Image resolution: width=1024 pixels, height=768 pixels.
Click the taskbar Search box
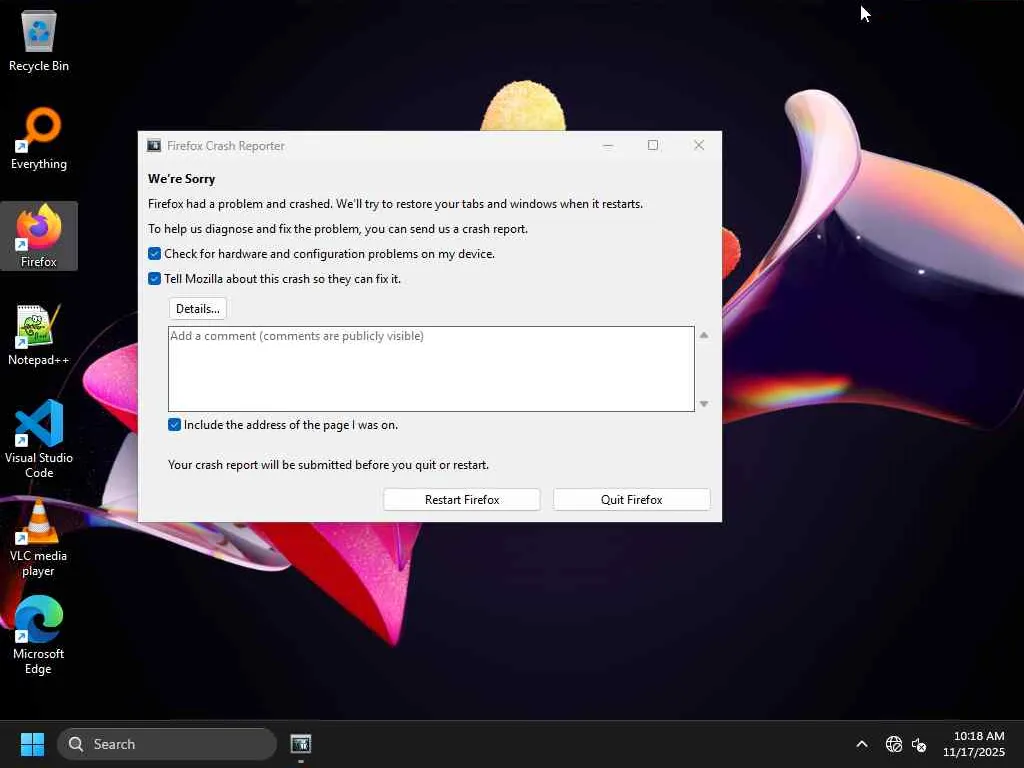tap(167, 744)
